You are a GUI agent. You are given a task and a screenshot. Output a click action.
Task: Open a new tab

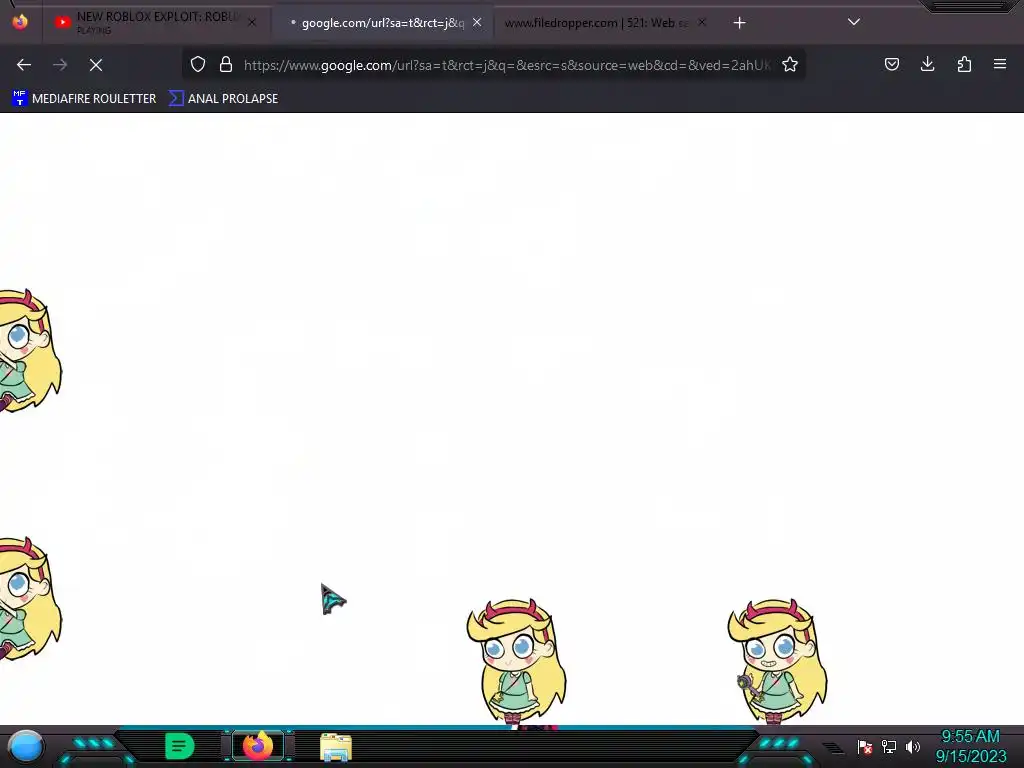pos(739,23)
